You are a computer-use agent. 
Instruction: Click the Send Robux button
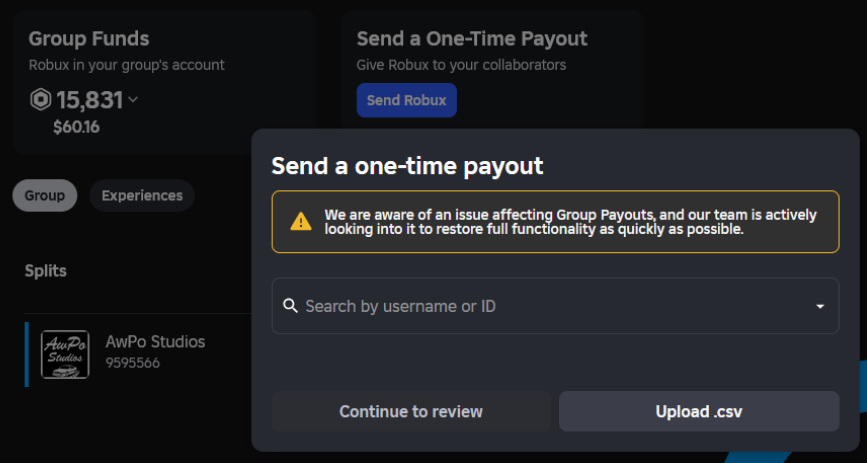tap(406, 100)
